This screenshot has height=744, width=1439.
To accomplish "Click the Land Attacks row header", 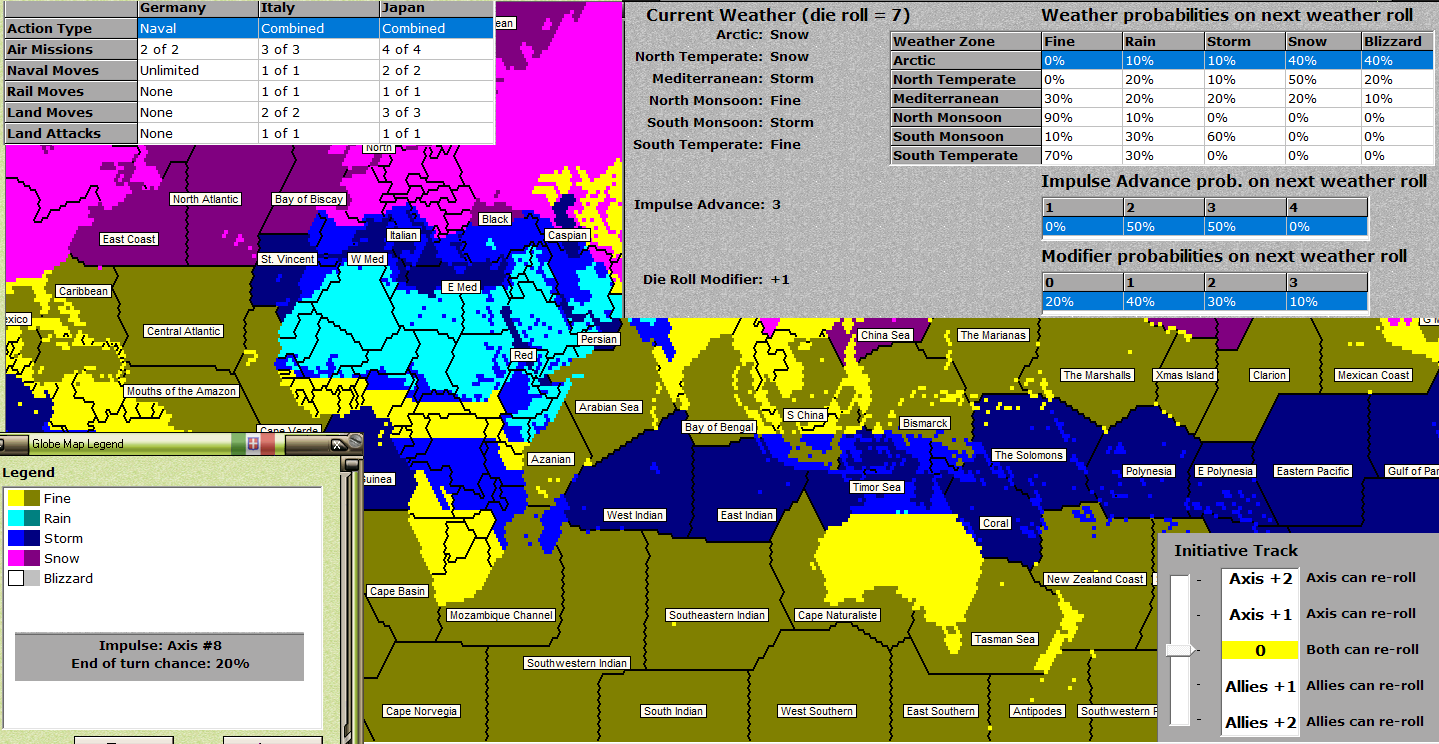I will [x=71, y=133].
